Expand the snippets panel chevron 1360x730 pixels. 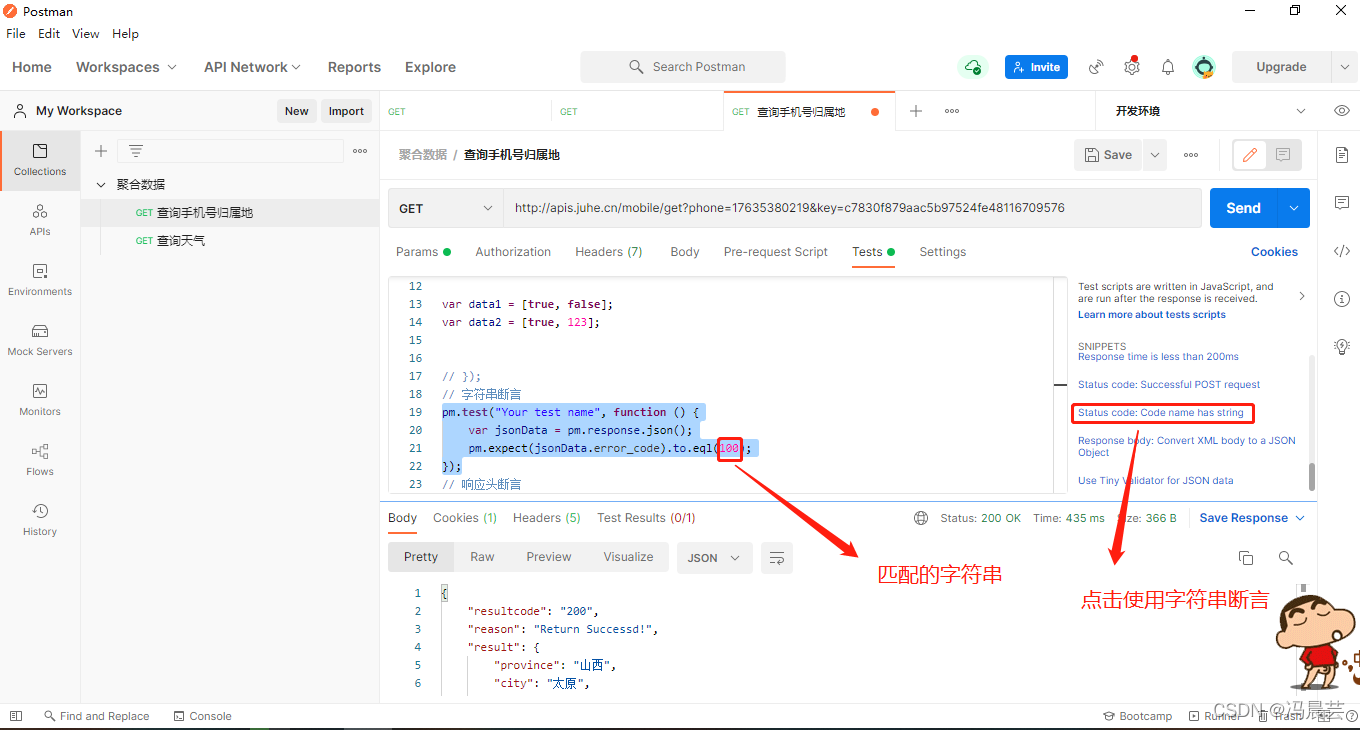point(1301,296)
